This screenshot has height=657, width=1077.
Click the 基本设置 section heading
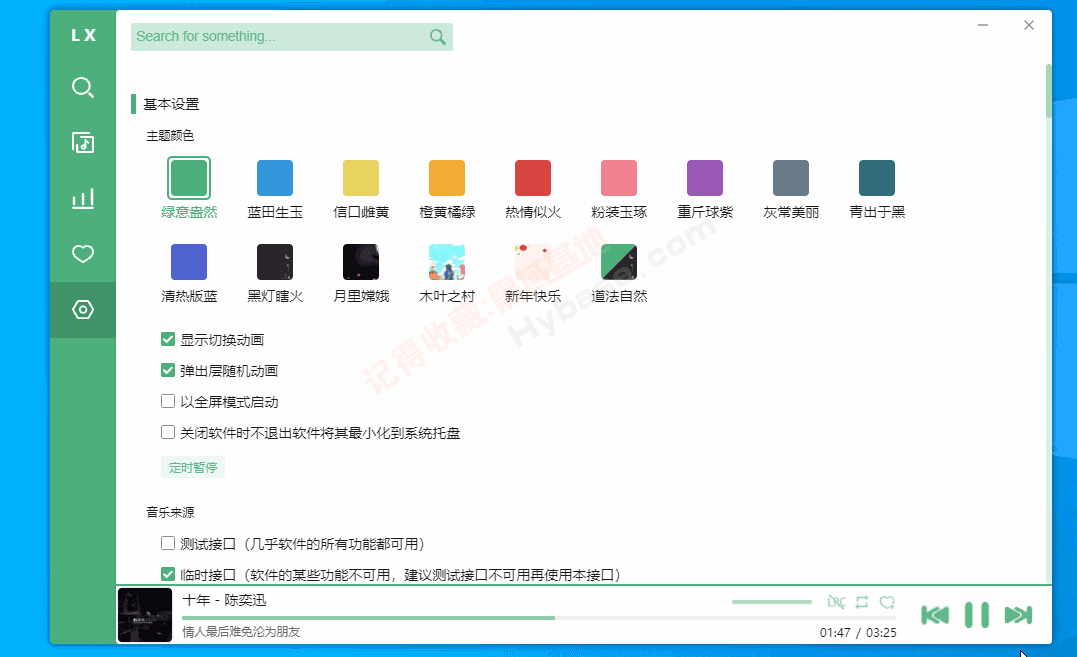171,104
